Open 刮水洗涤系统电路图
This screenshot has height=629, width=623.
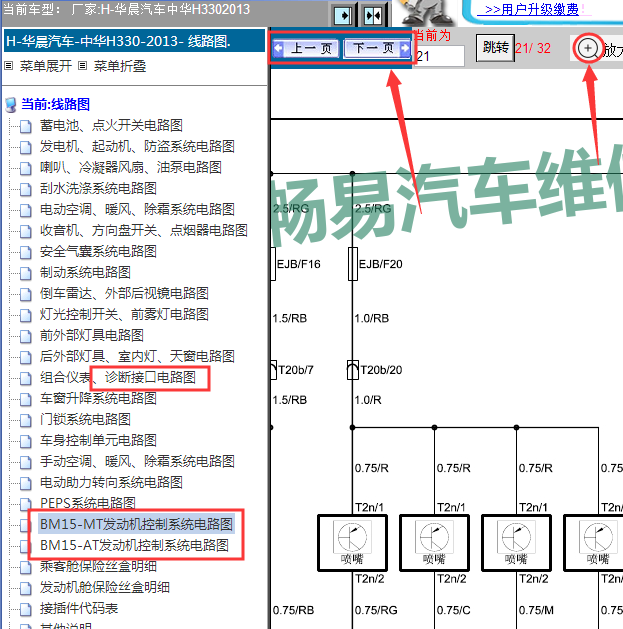[x=98, y=188]
